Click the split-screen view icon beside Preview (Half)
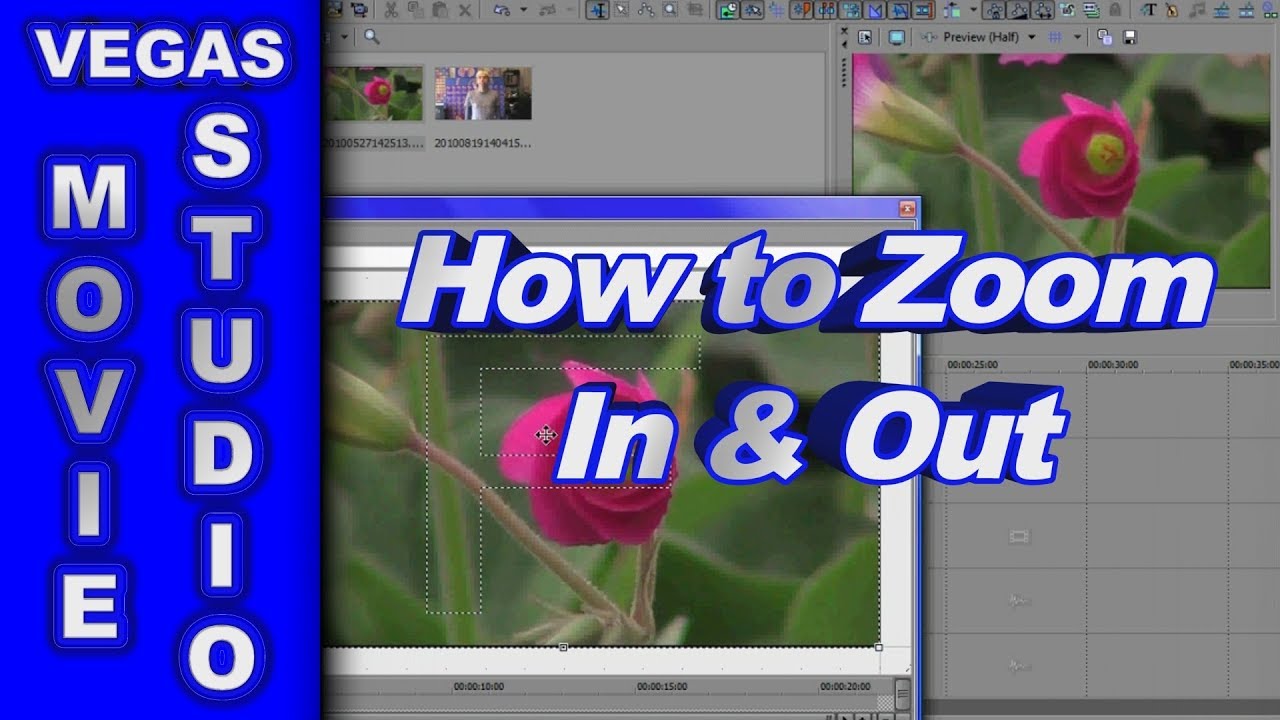This screenshot has width=1280, height=720. (x=929, y=37)
